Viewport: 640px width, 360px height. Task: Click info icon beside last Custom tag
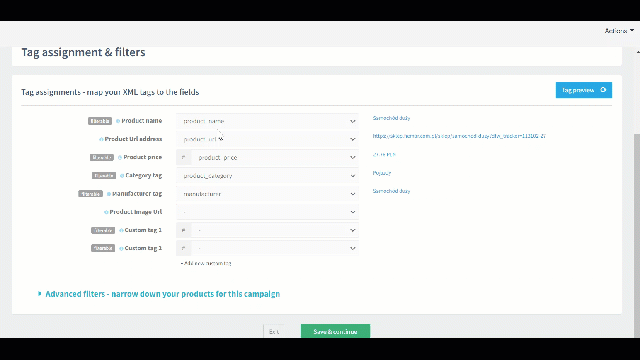[x=121, y=248]
